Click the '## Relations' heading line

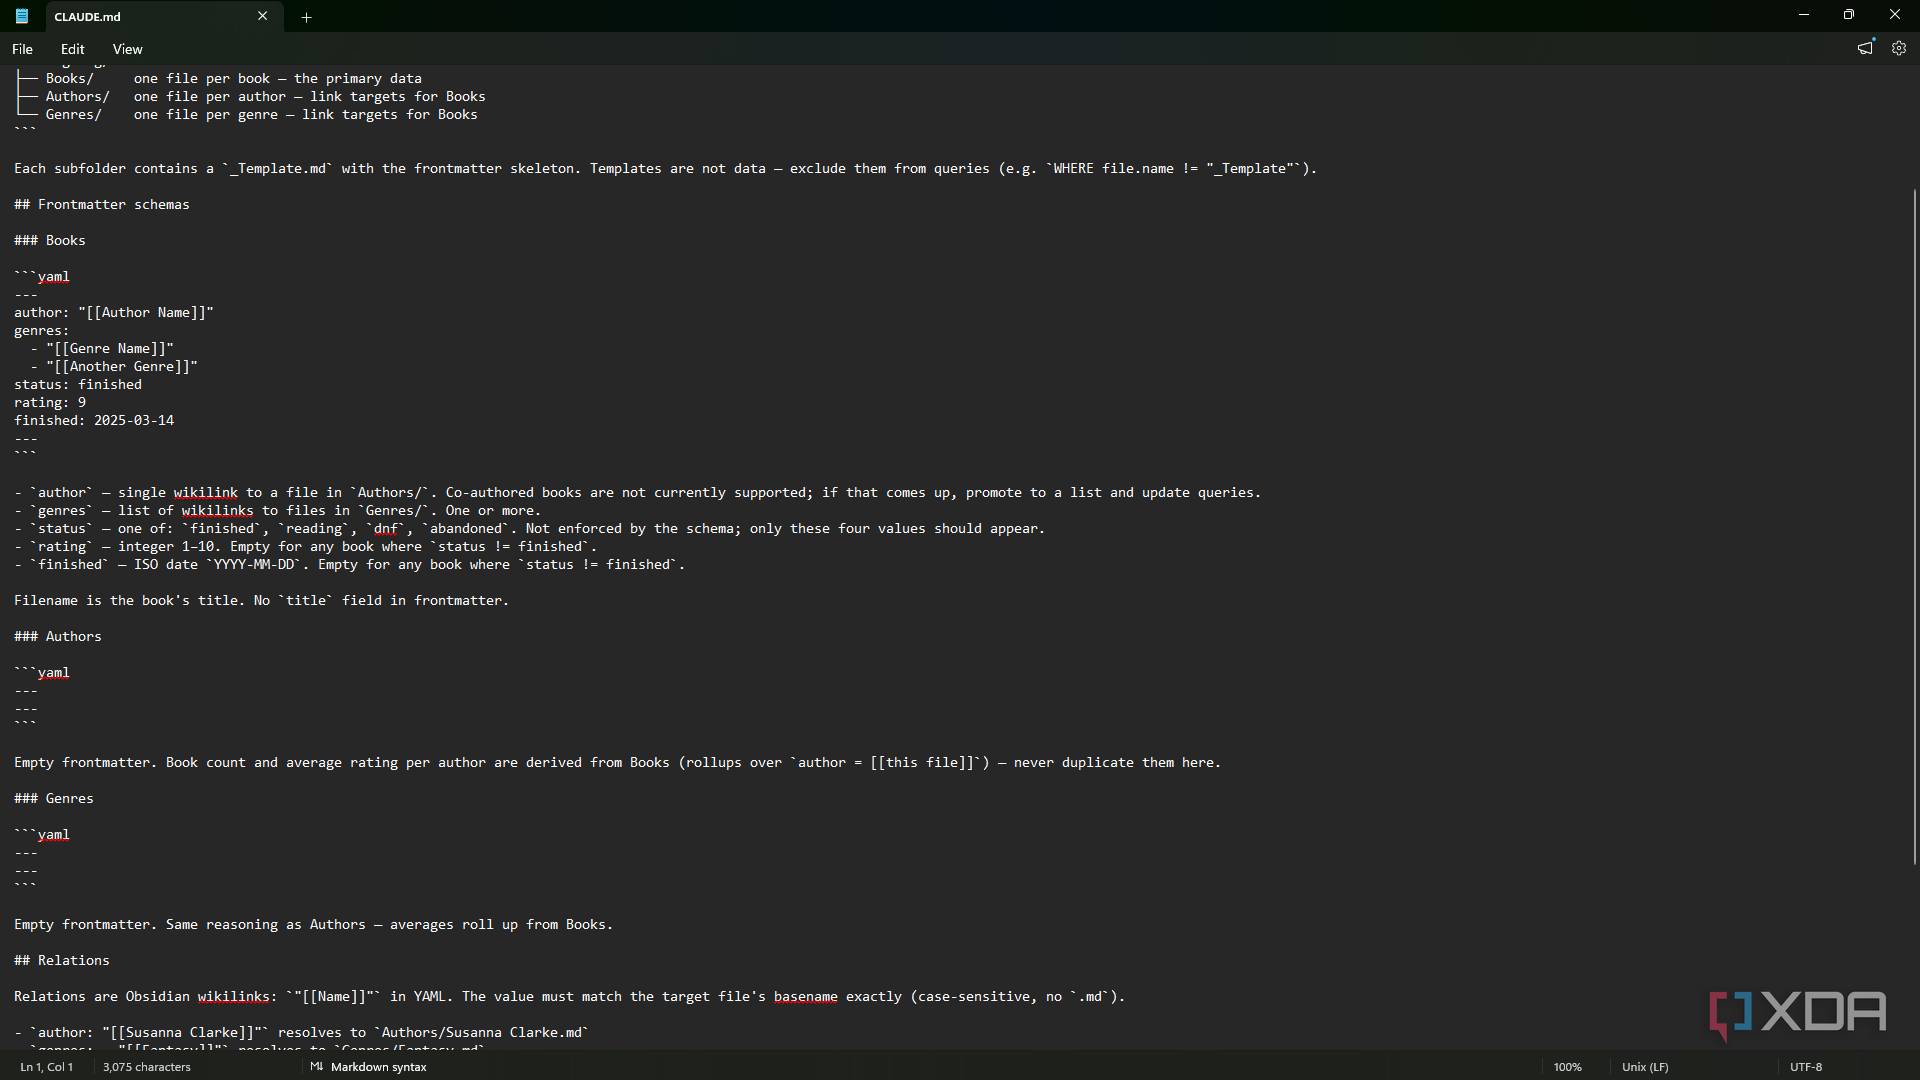62,960
